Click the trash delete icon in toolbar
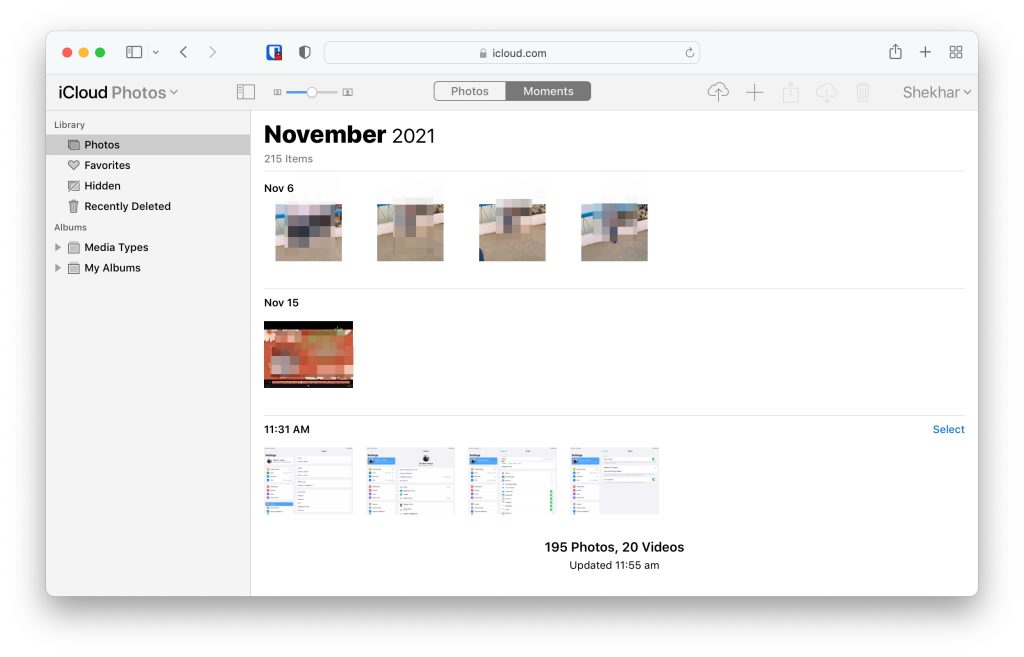Screen dimensions: 1024x657 tap(863, 92)
